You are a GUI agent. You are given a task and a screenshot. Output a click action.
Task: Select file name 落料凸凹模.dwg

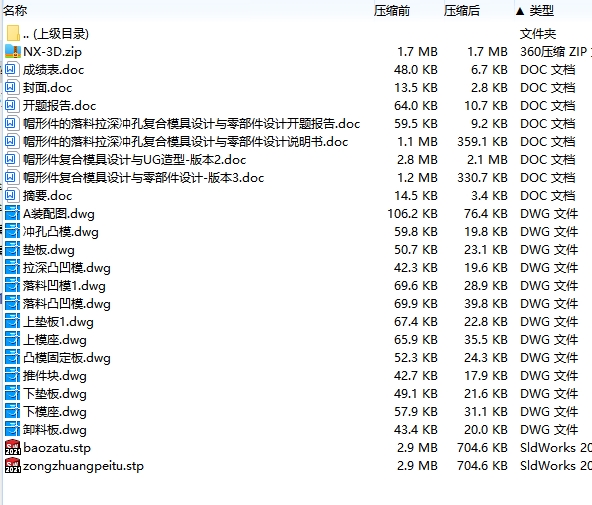point(67,303)
